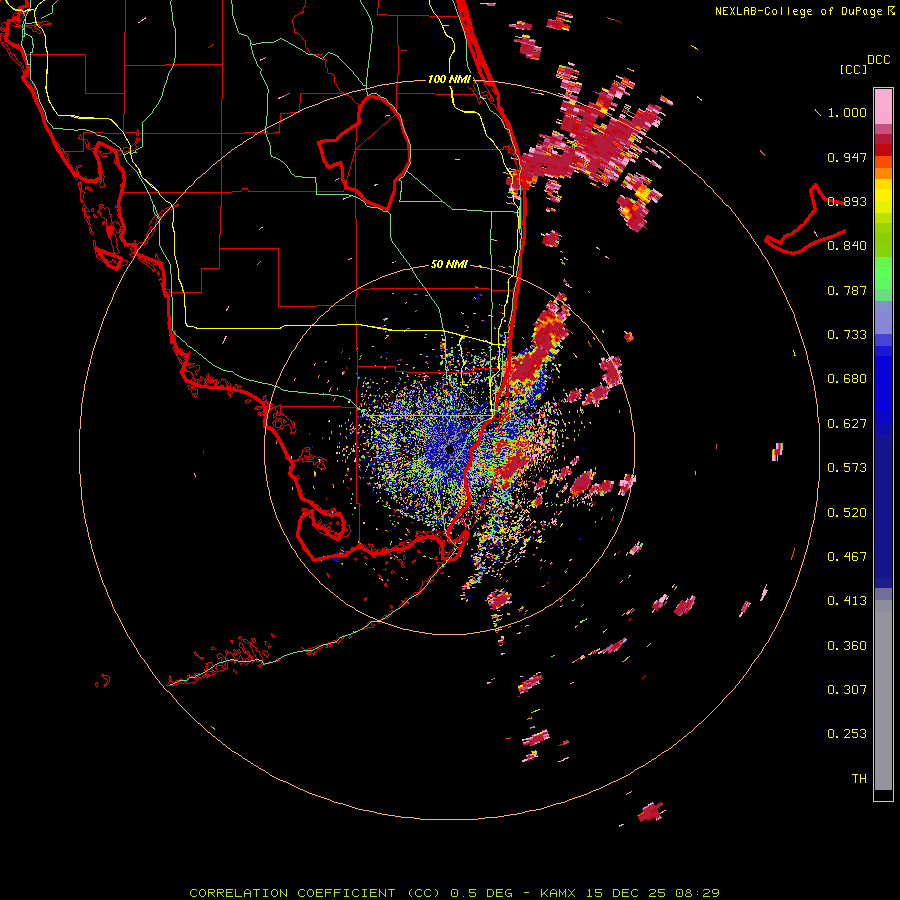Click the 08:29 timestamp
The width and height of the screenshot is (900, 900).
click(x=697, y=893)
